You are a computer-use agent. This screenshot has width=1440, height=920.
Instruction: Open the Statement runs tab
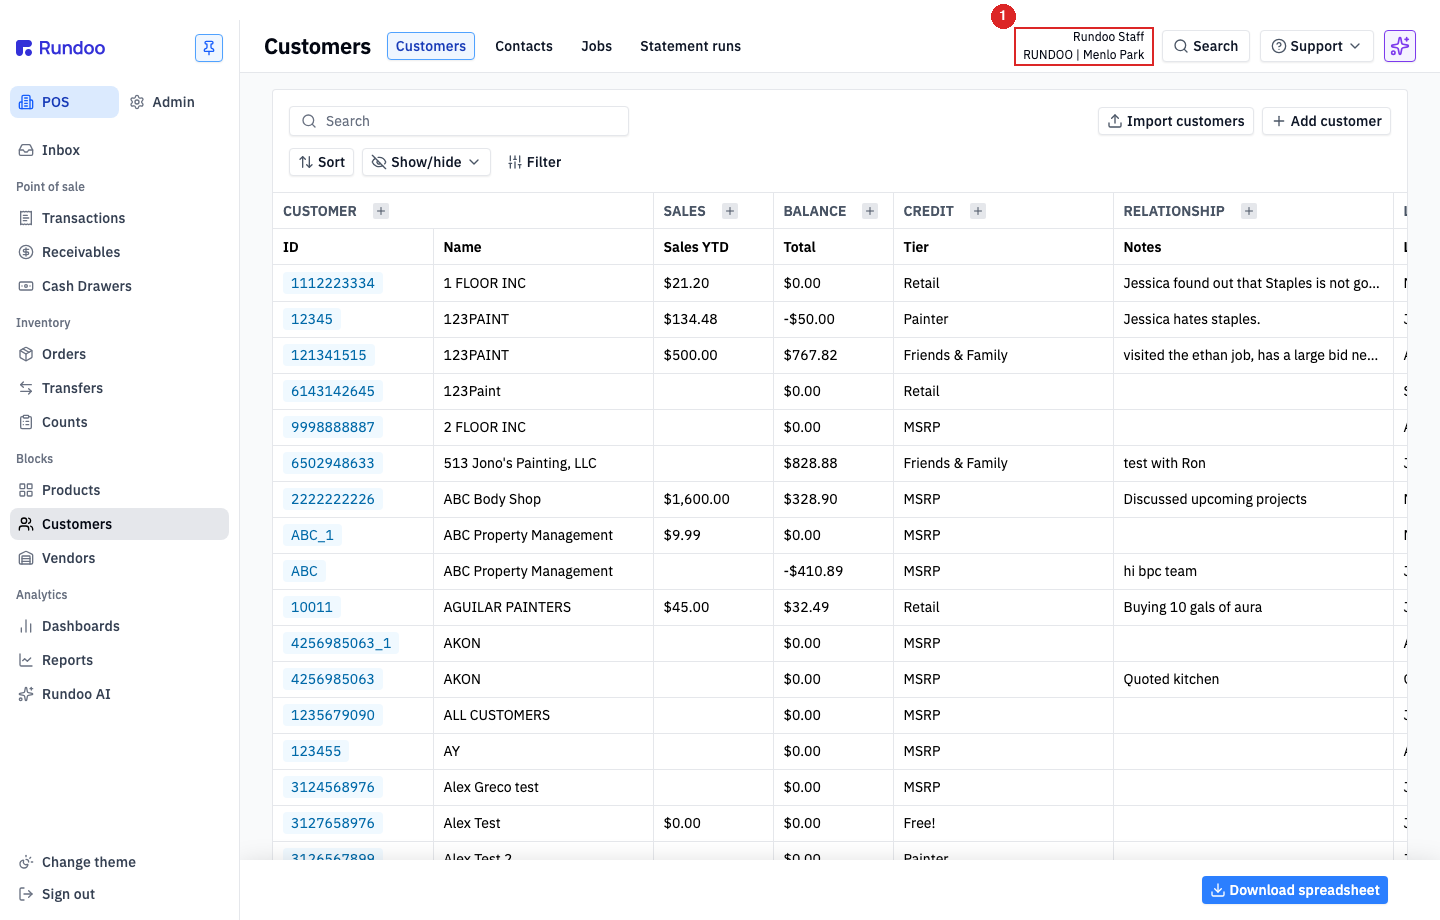coord(690,46)
